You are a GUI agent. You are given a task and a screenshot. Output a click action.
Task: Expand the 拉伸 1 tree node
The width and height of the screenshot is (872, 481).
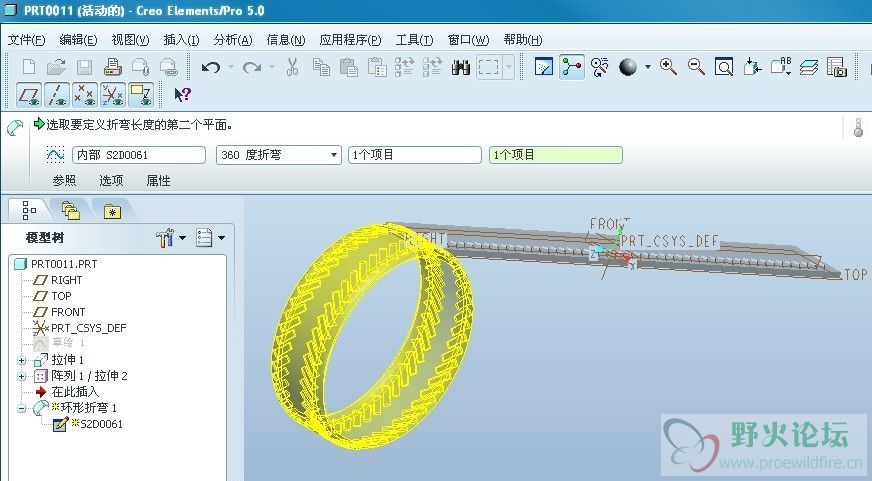[x=21, y=360]
